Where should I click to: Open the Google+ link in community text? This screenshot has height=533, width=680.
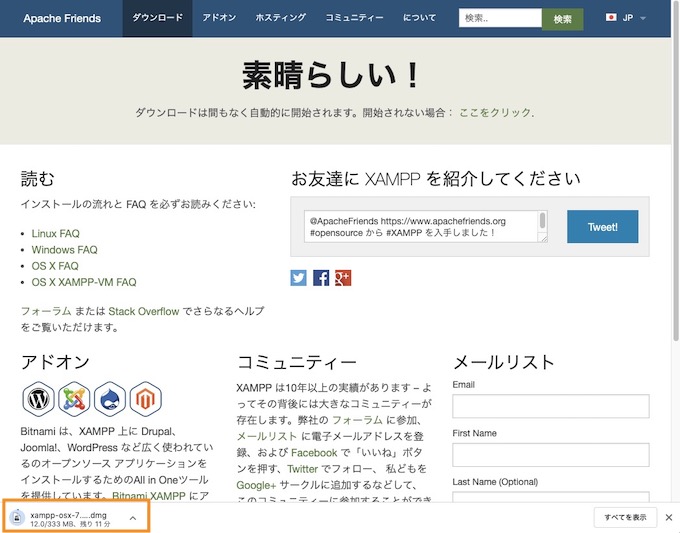coord(256,485)
